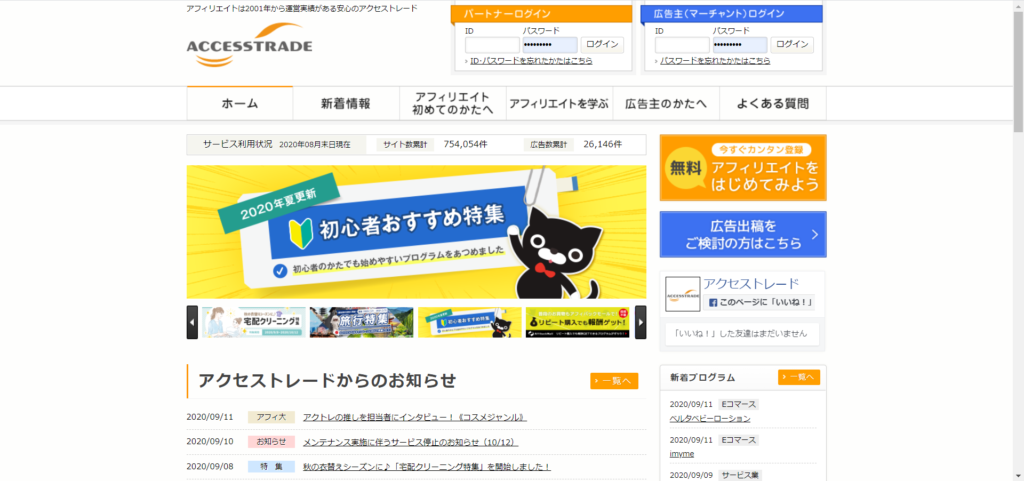Click black cat mascot on main banner

pyautogui.click(x=555, y=255)
